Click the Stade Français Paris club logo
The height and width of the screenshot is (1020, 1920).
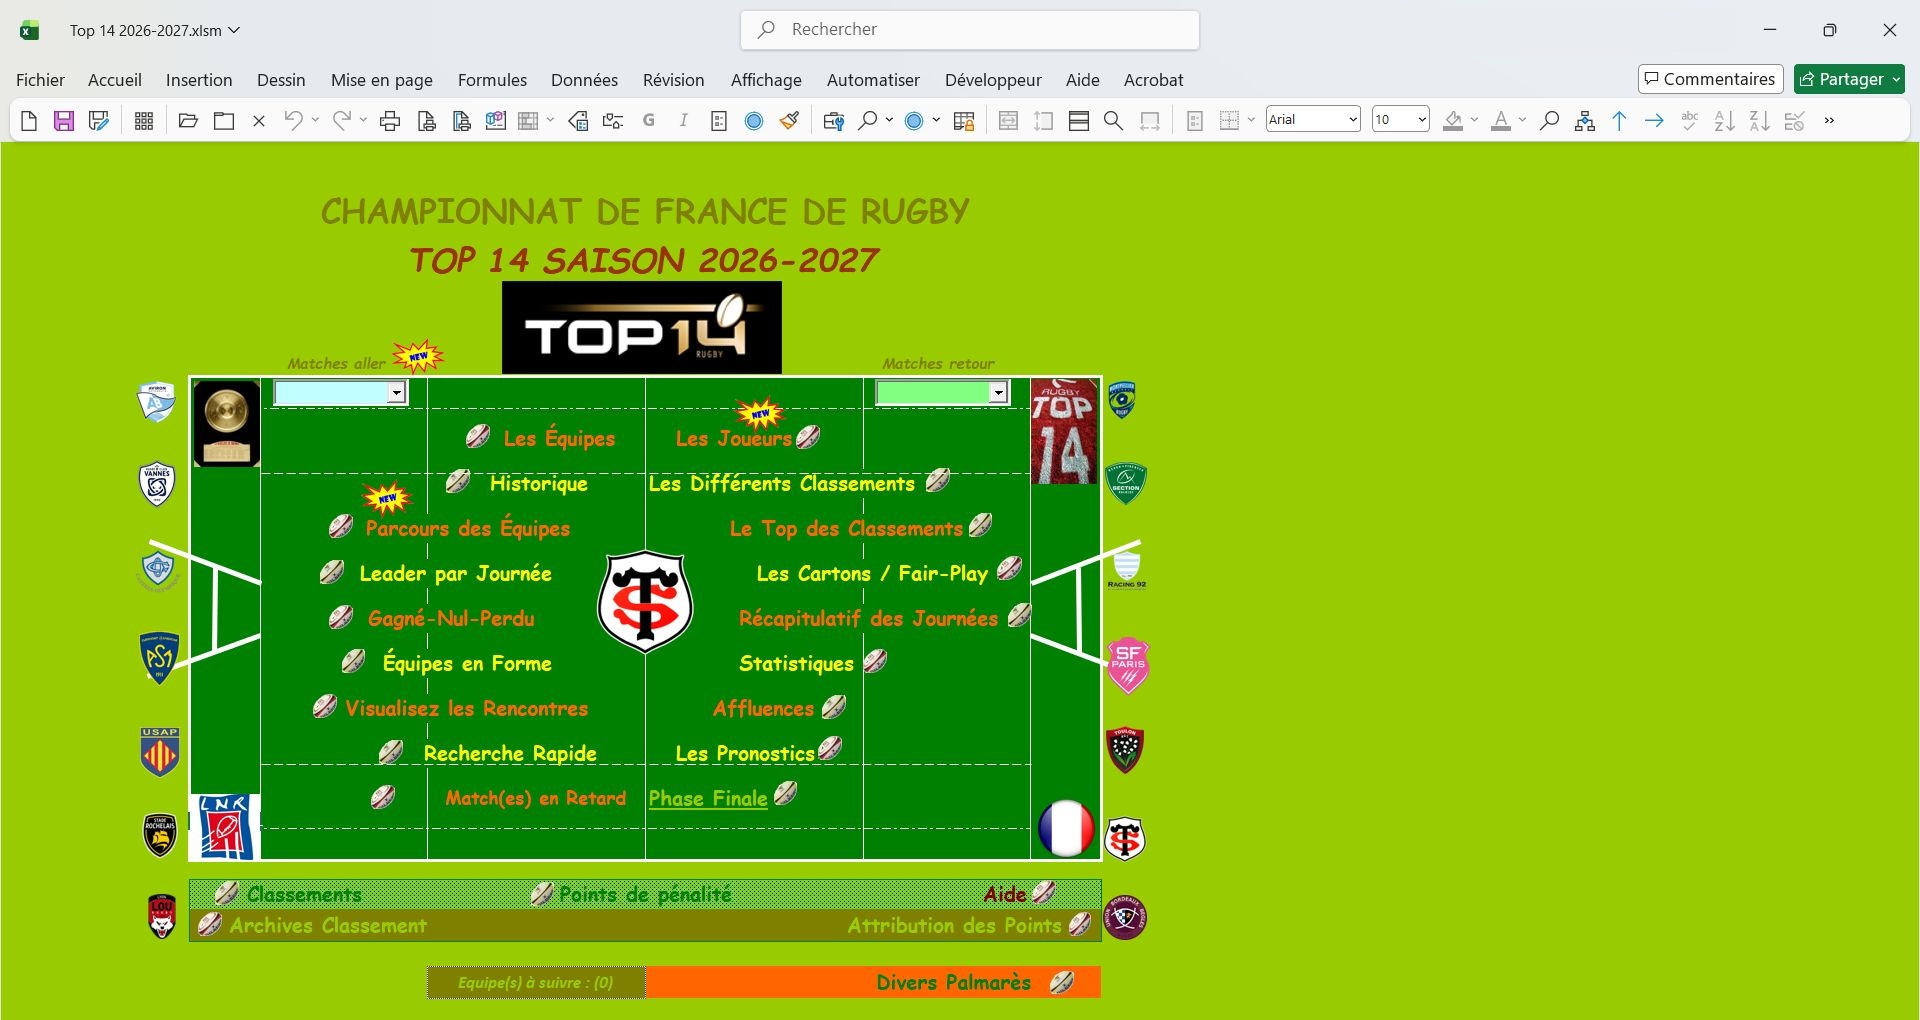[1128, 665]
